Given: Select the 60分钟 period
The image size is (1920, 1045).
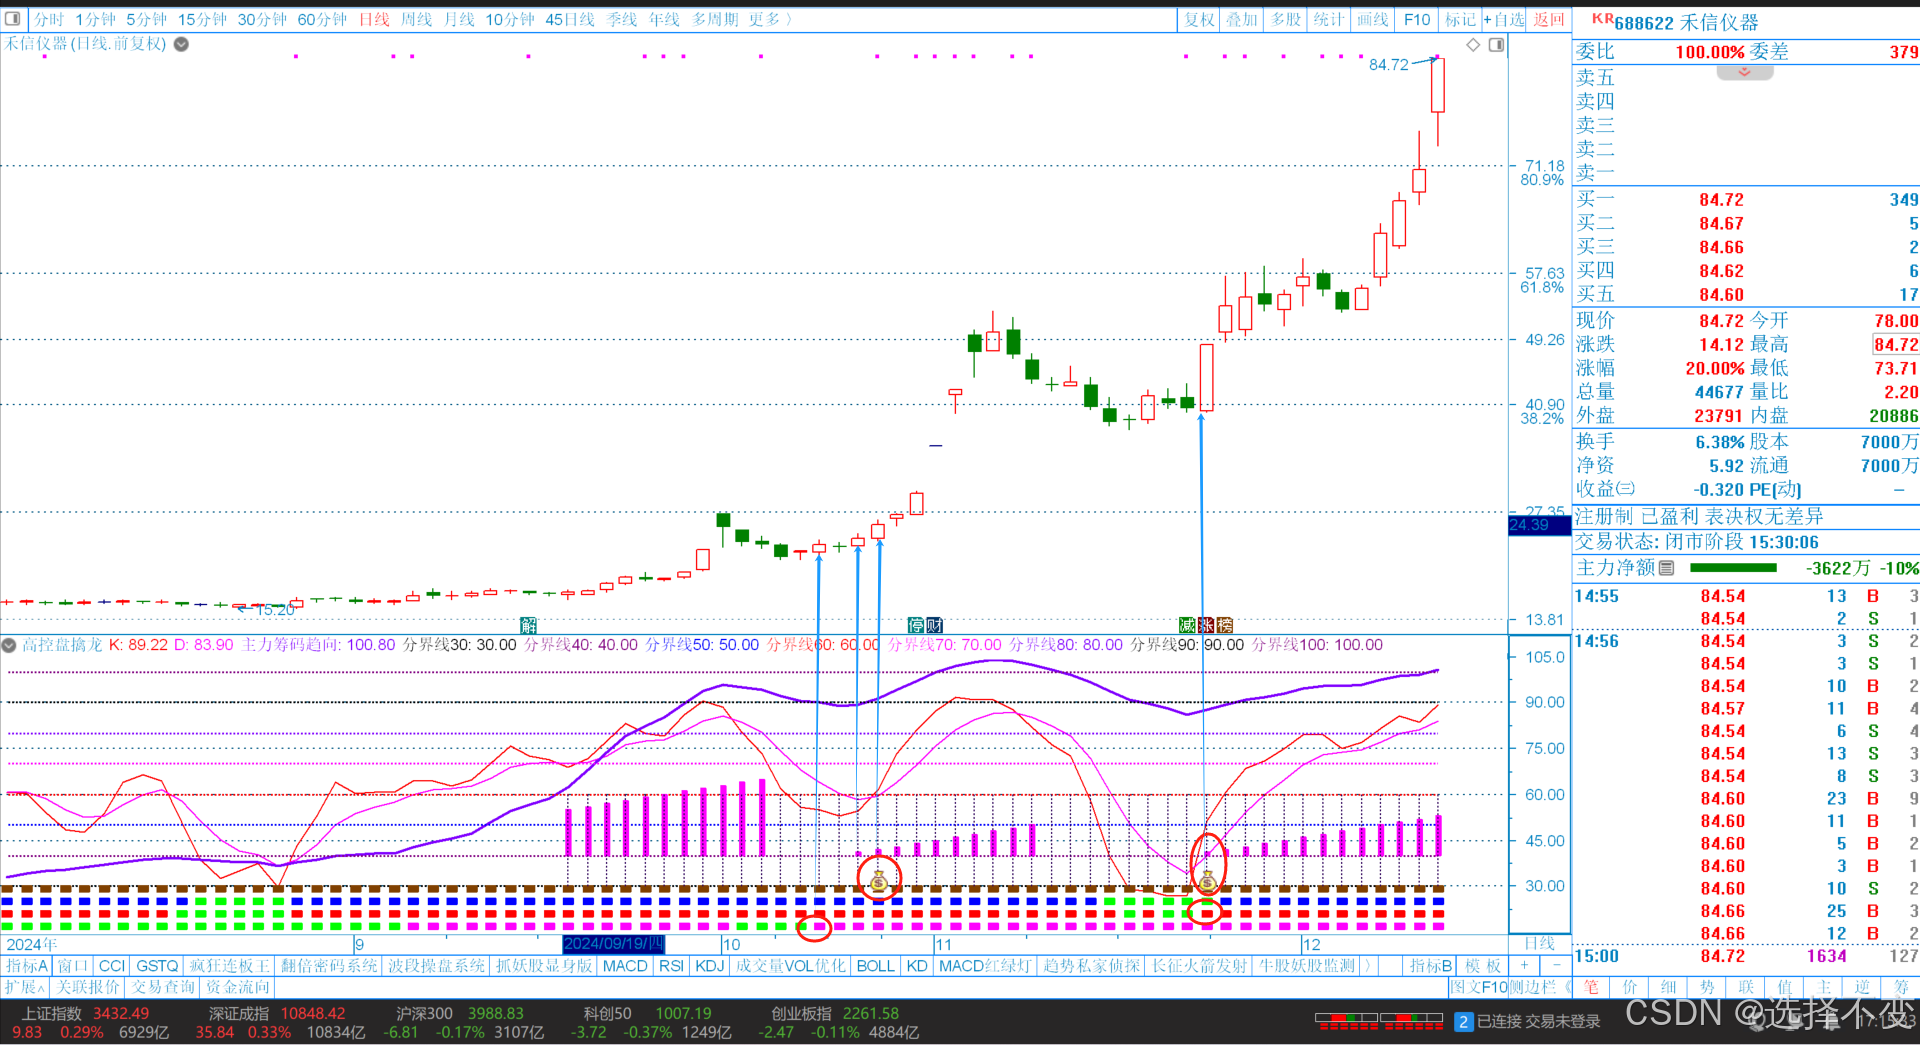Looking at the screenshot, I should click(x=322, y=19).
